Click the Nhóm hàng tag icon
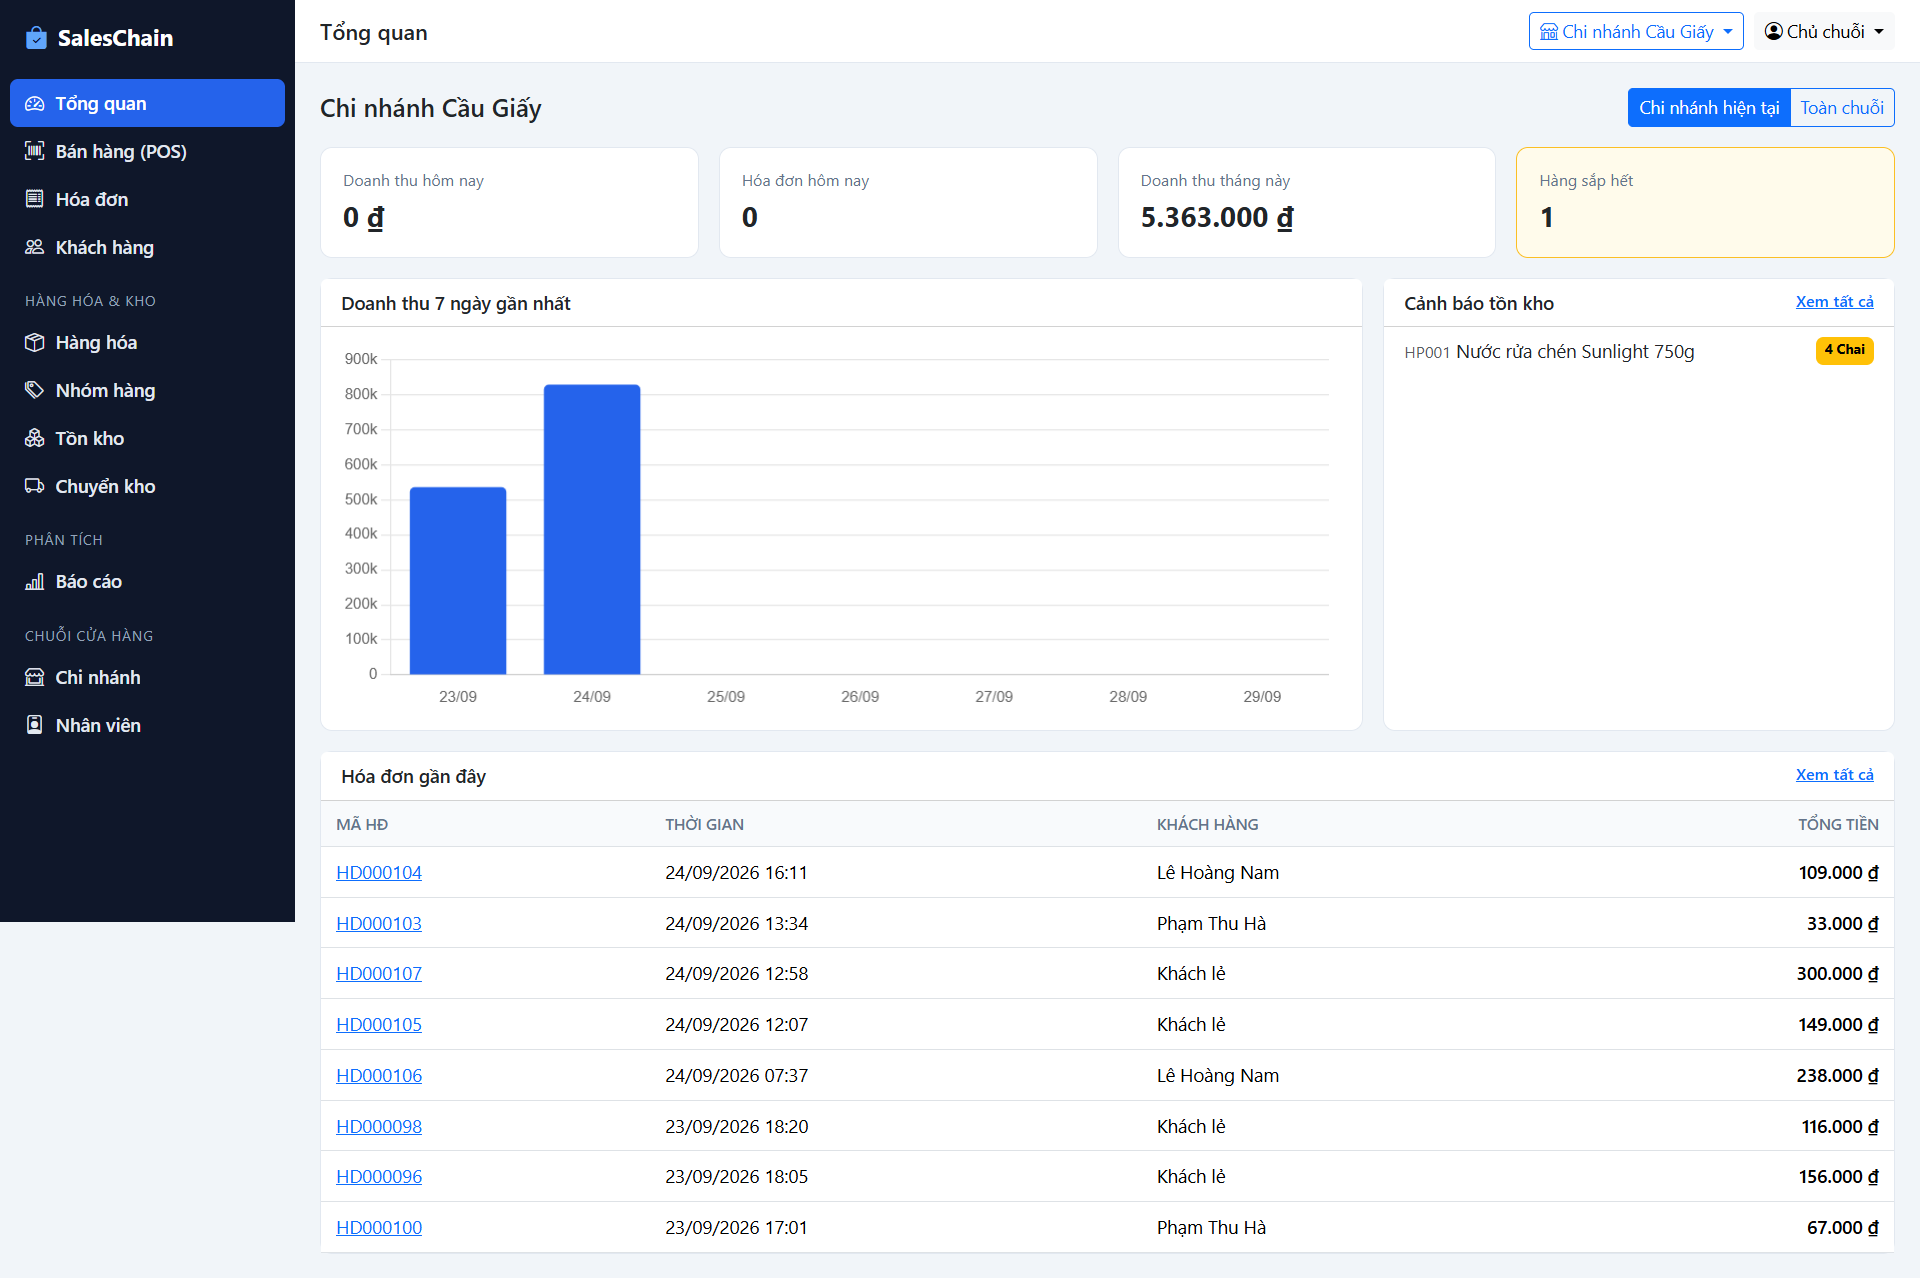The width and height of the screenshot is (1920, 1278). [x=35, y=390]
